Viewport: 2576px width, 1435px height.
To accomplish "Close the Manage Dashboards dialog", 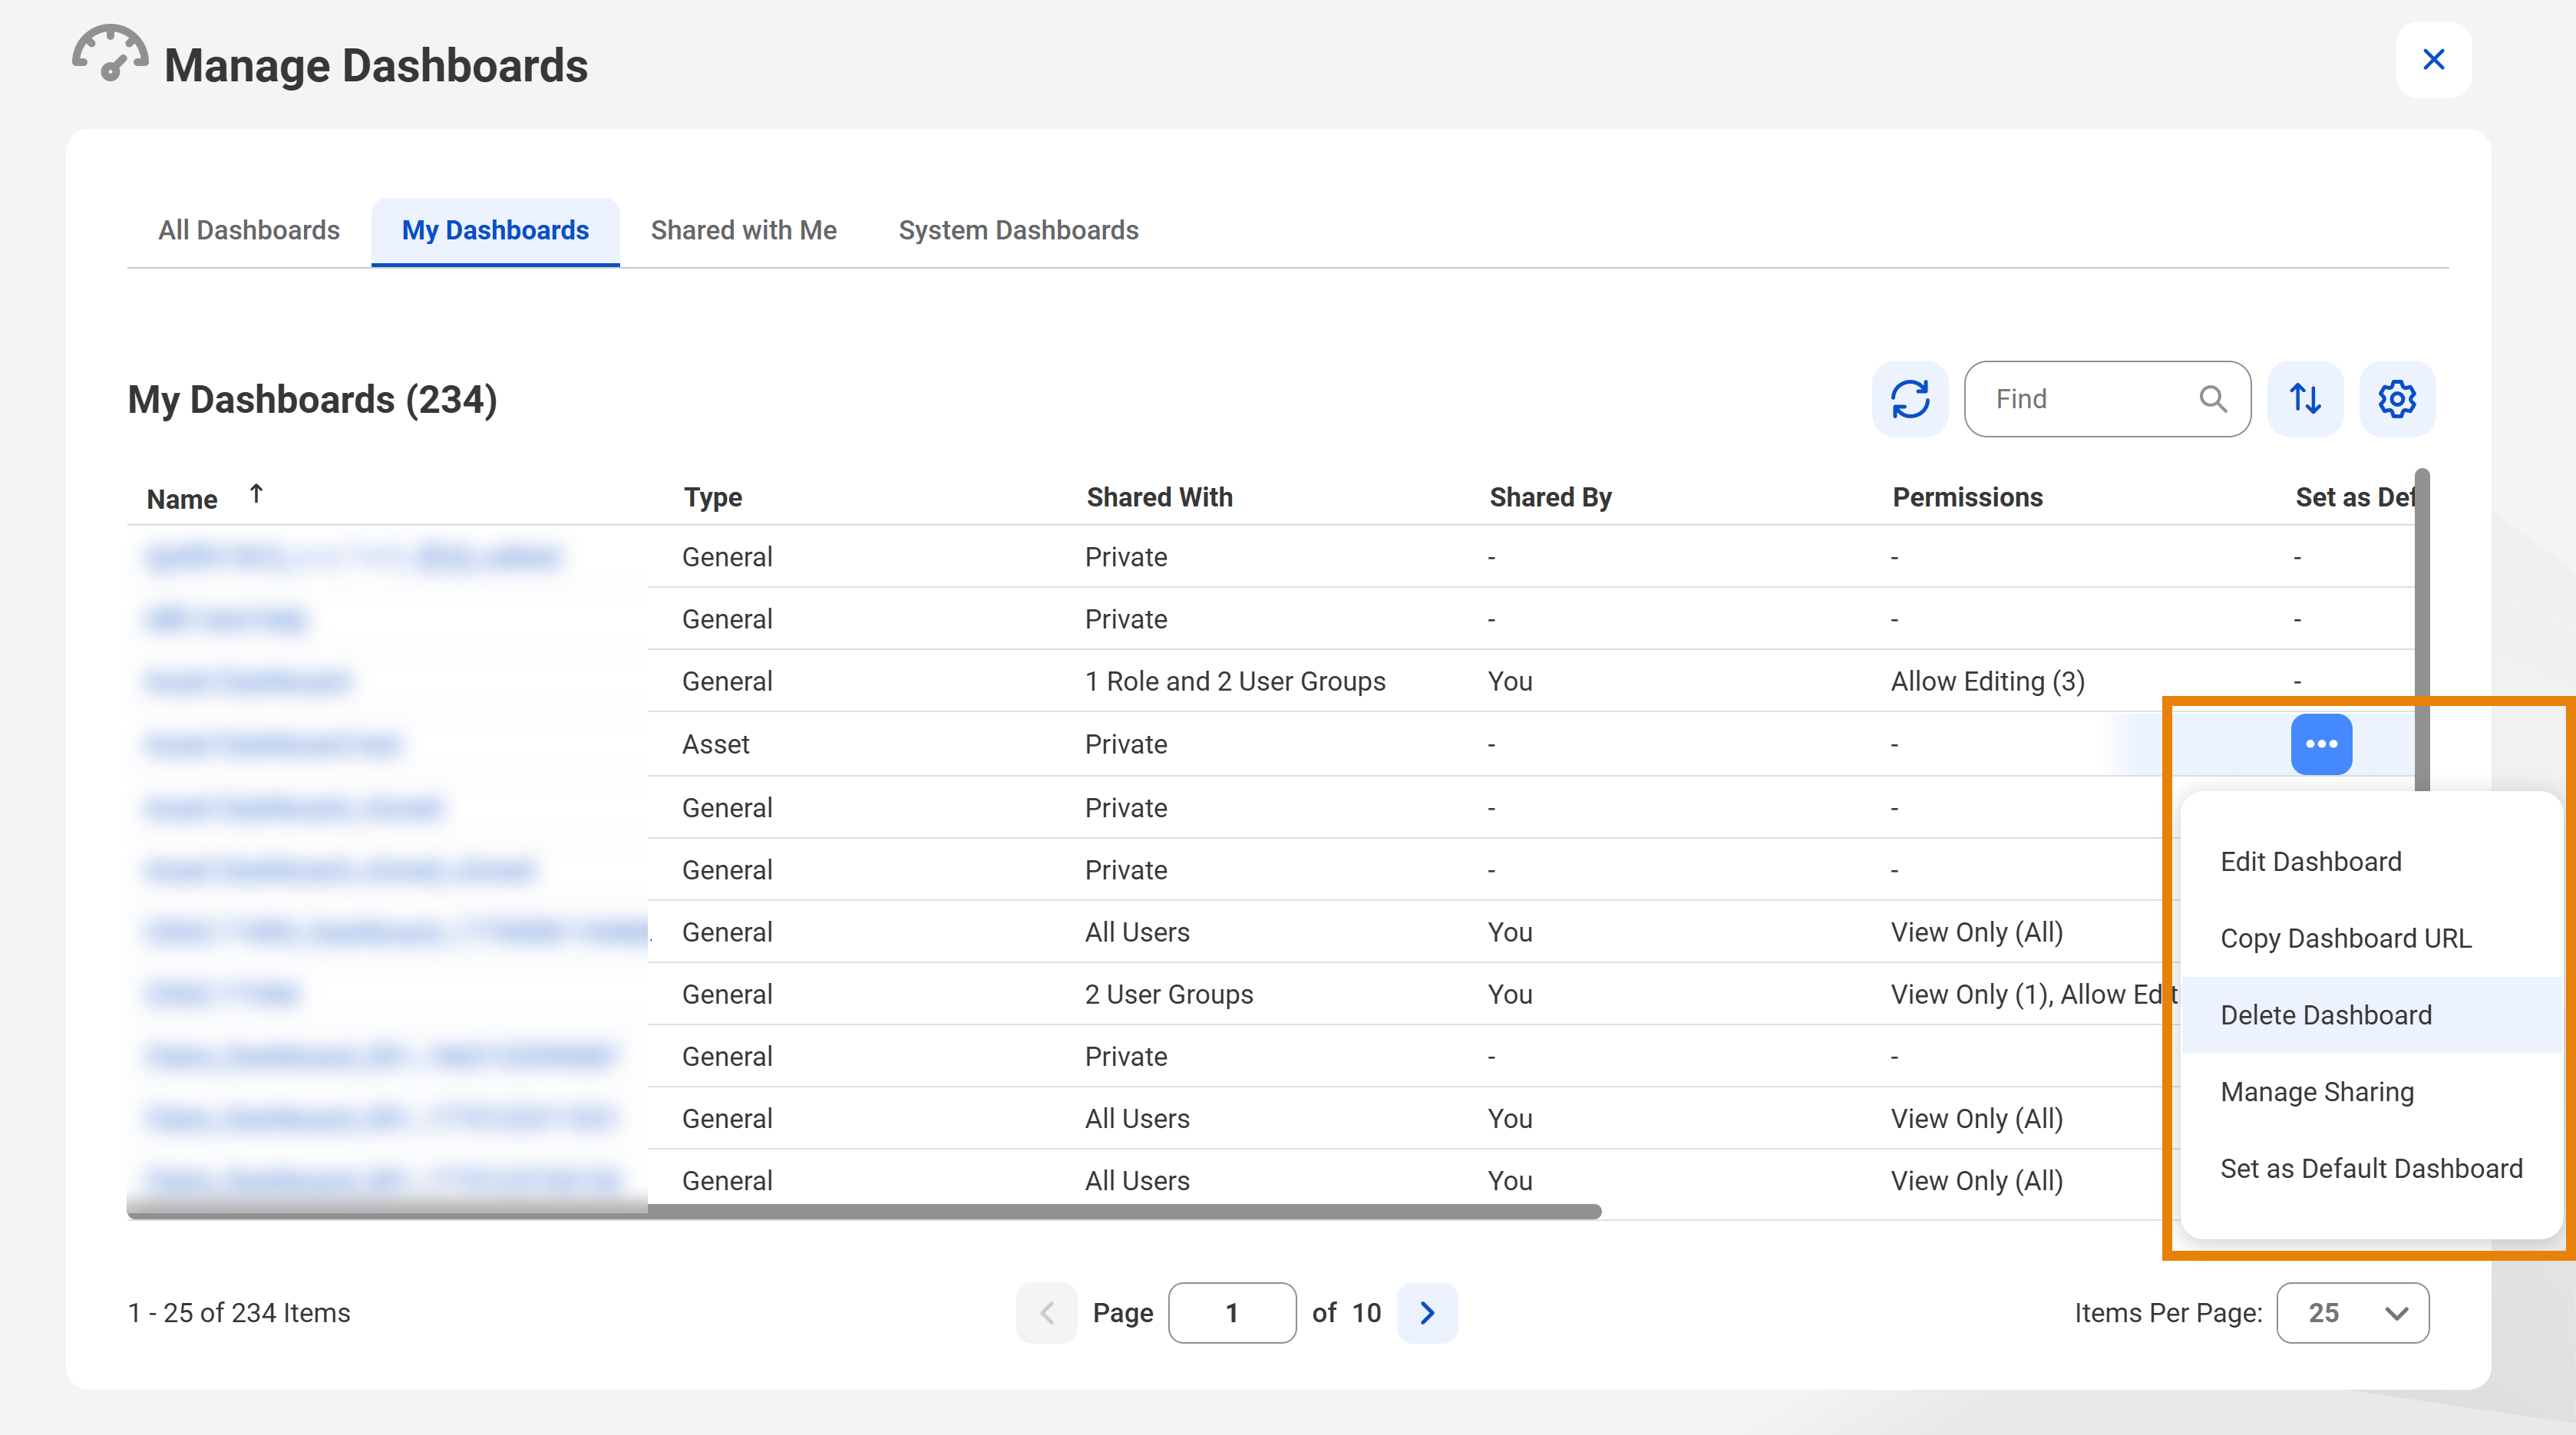I will pos(2434,60).
